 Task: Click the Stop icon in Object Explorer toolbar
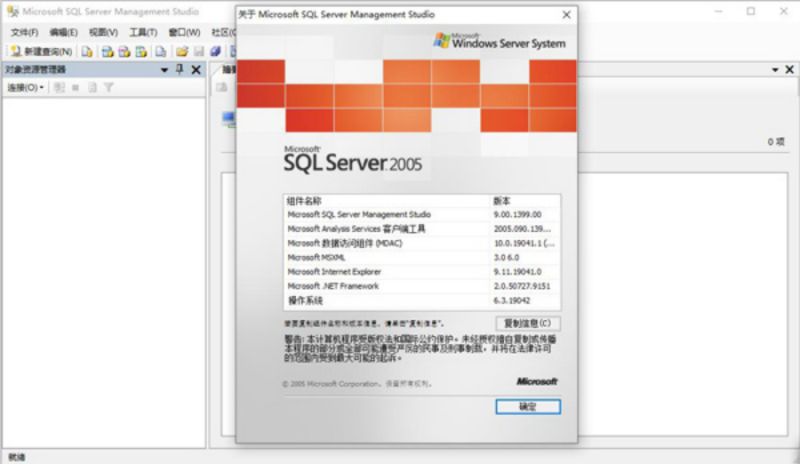(76, 88)
